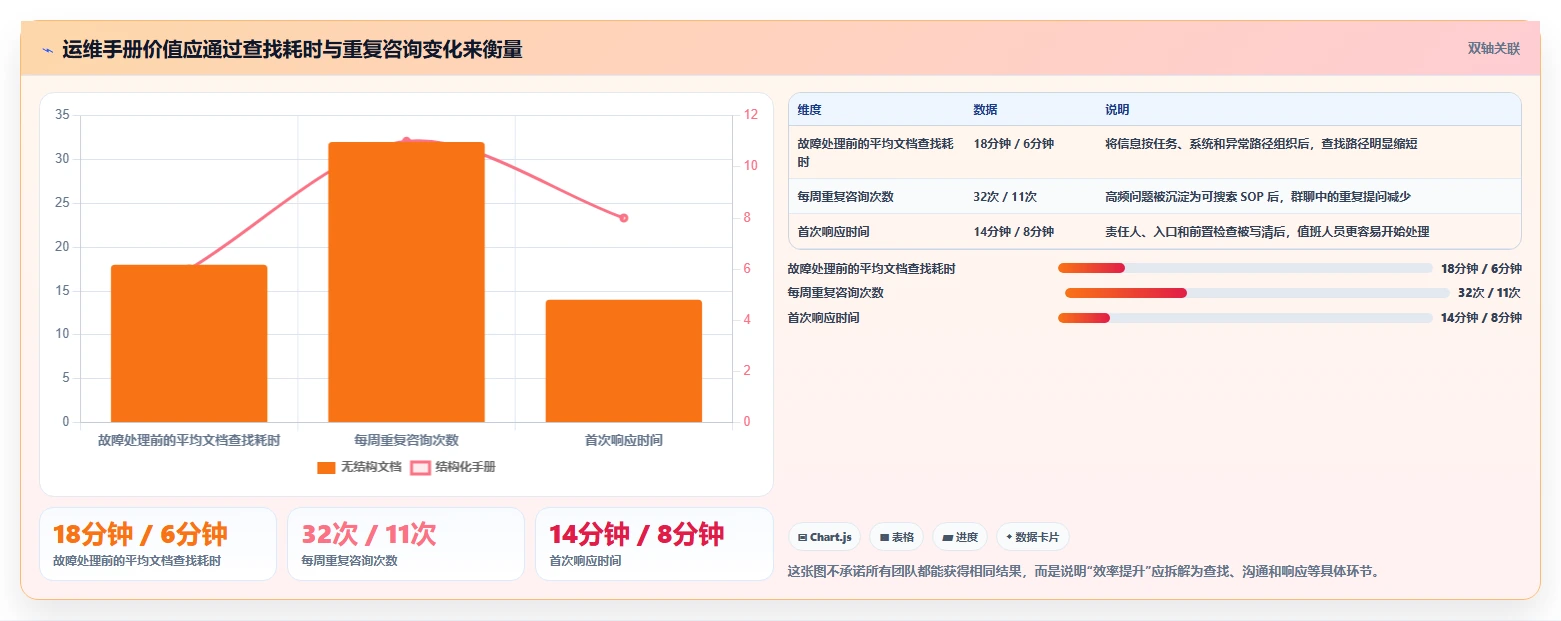Viewport: 1561px width, 621px height.
Task: Click the description starting 将信息按任务、系统
Action: (x=1261, y=144)
